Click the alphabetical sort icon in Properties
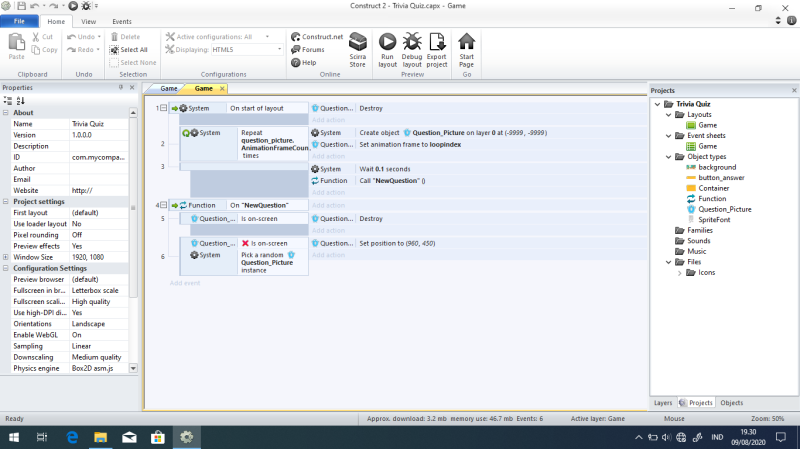Viewport: 800px width, 449px height. tap(20, 101)
